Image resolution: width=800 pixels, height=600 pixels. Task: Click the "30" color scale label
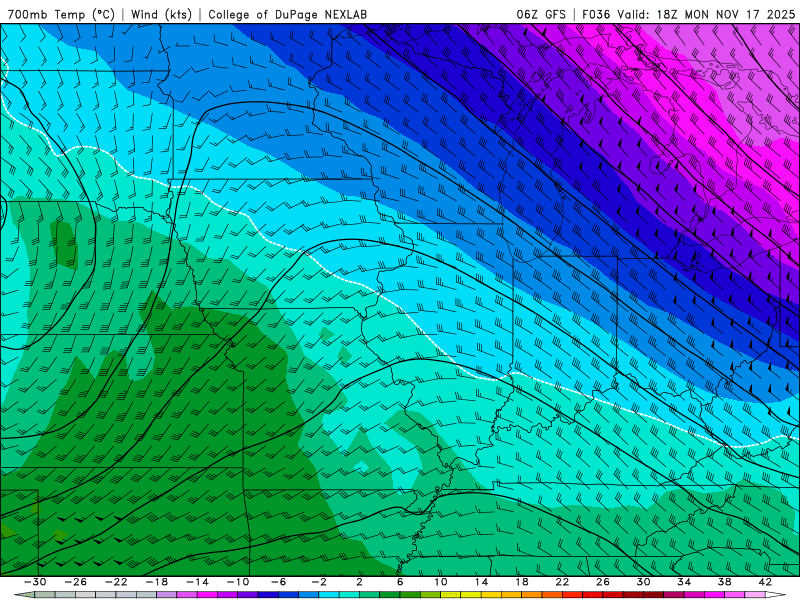[x=643, y=582]
